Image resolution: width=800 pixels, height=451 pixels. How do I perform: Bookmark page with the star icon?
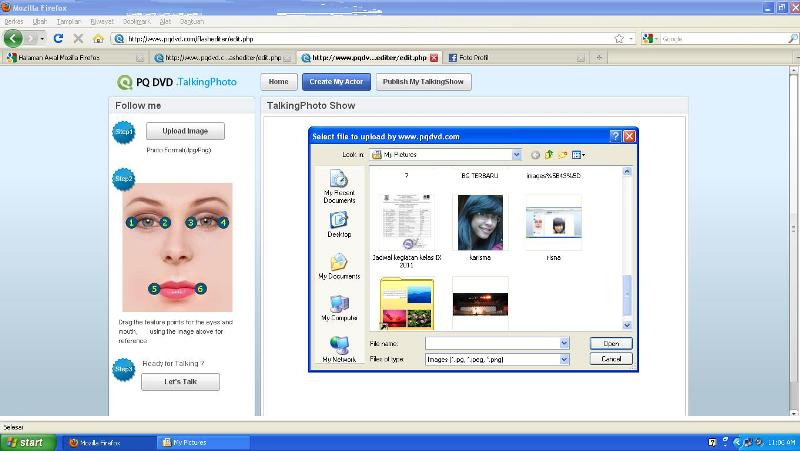tap(620, 38)
